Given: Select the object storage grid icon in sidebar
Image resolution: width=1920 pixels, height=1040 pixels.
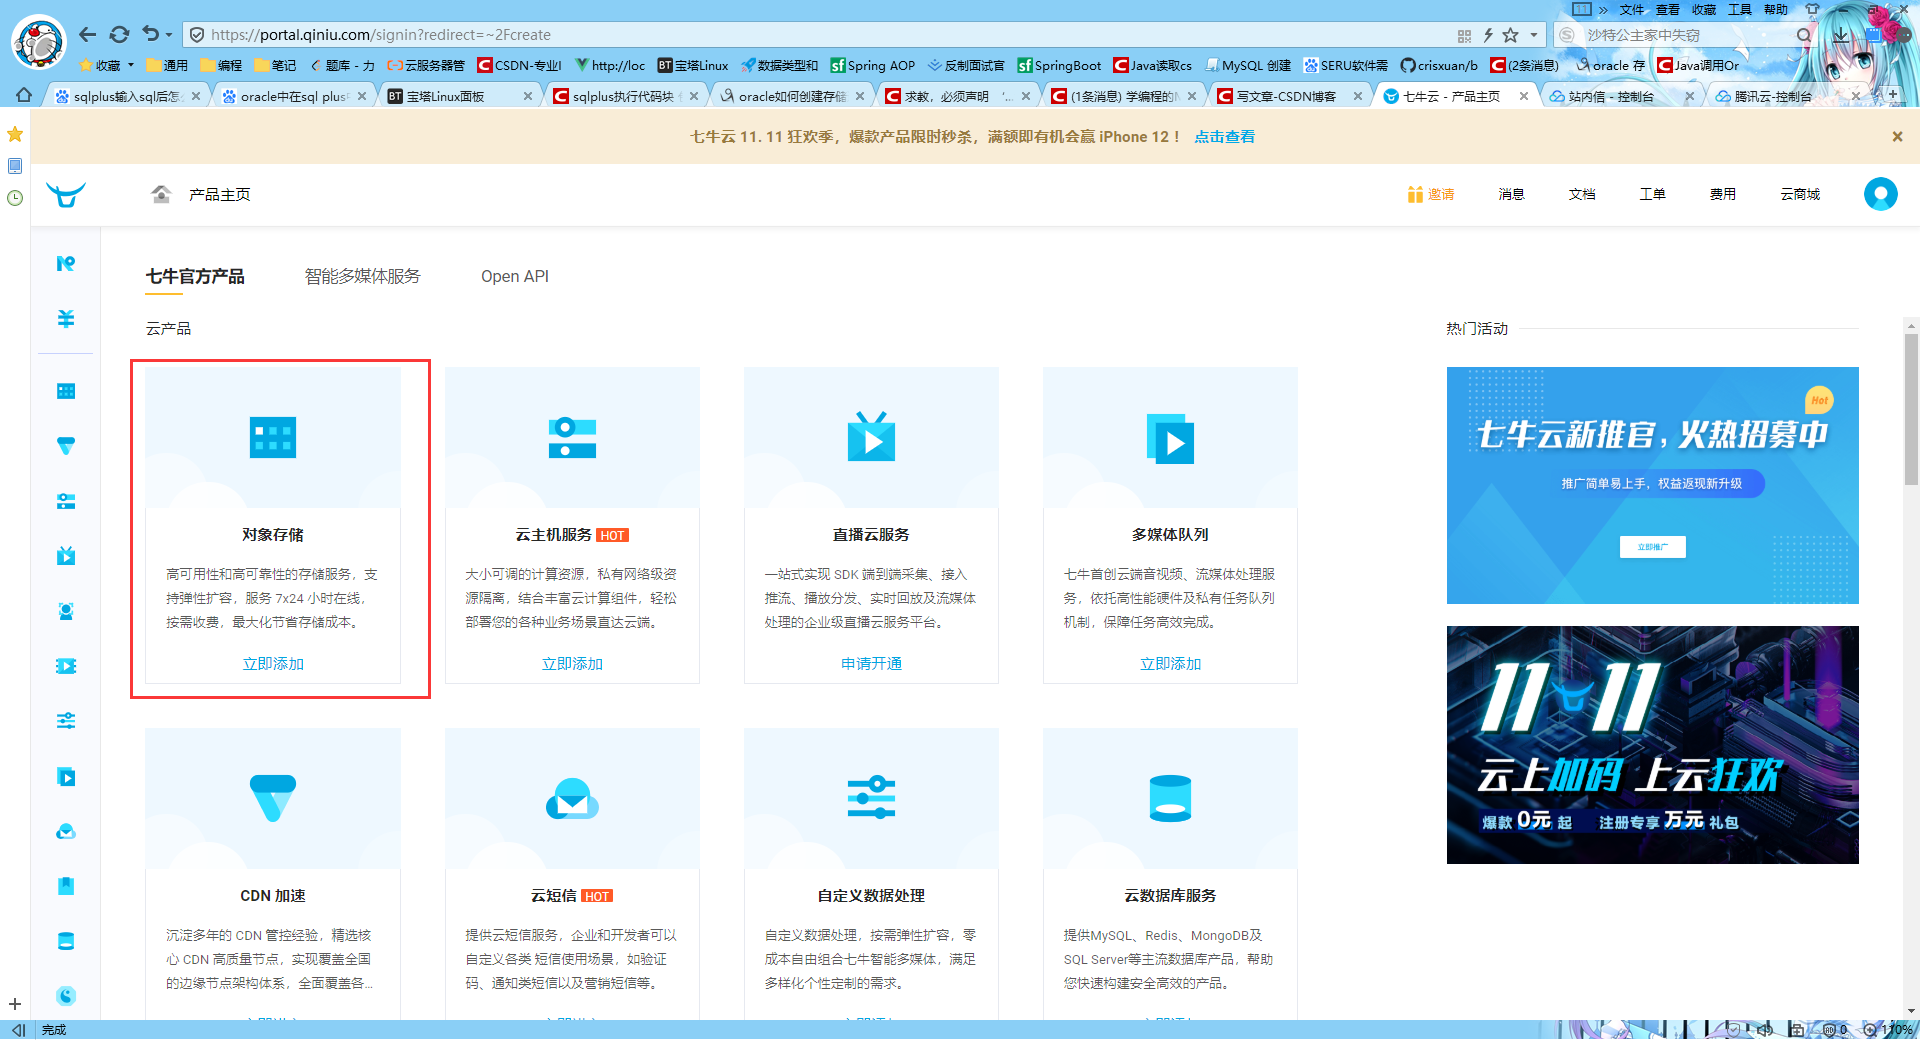Looking at the screenshot, I should 65,390.
